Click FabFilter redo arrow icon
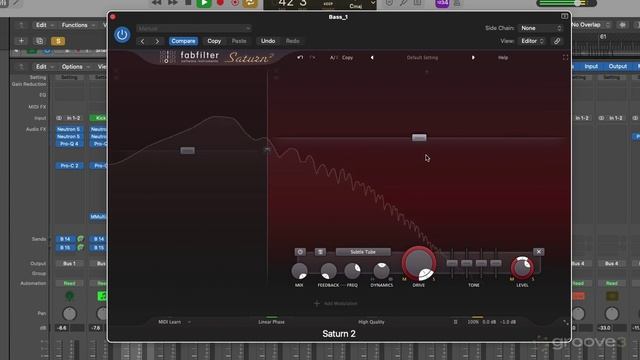The height and width of the screenshot is (360, 640). point(312,58)
